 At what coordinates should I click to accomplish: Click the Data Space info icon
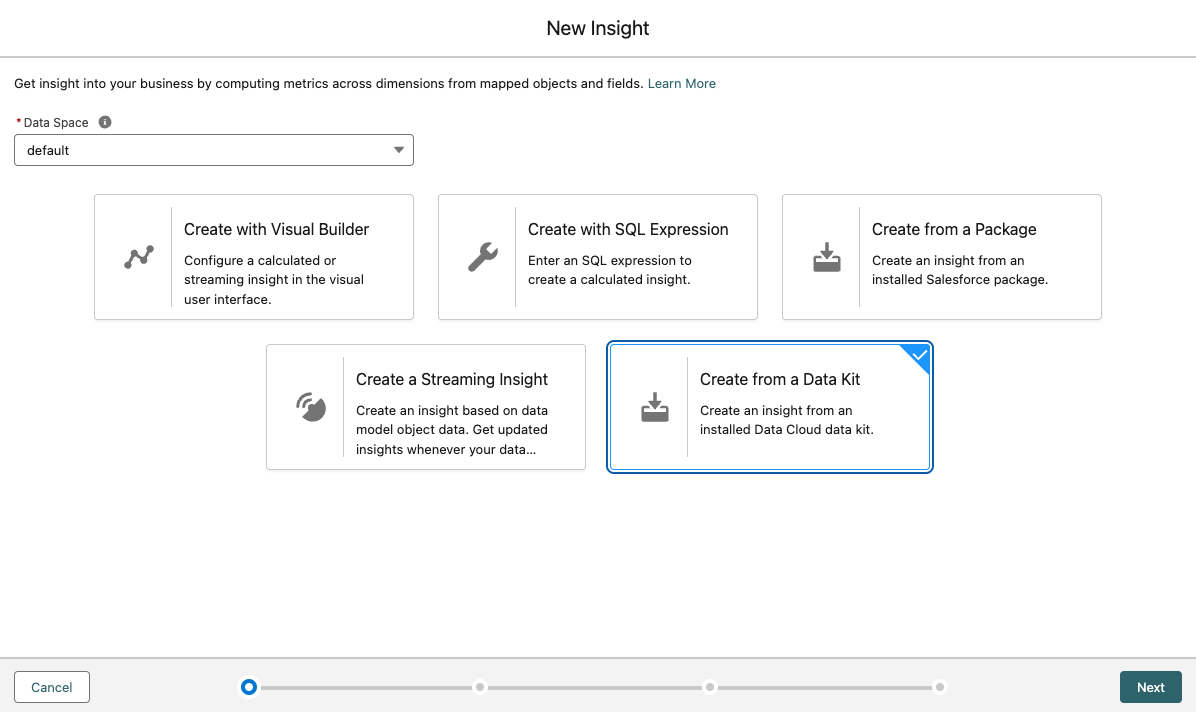[x=105, y=122]
